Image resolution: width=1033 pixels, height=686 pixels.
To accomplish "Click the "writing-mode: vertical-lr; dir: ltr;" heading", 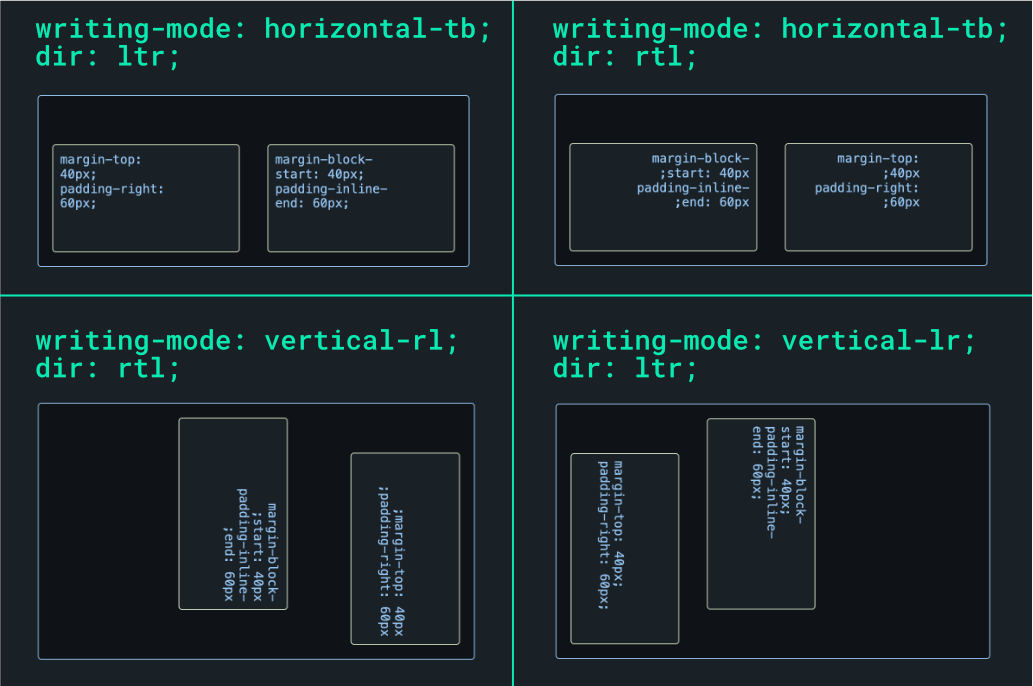I will click(764, 340).
